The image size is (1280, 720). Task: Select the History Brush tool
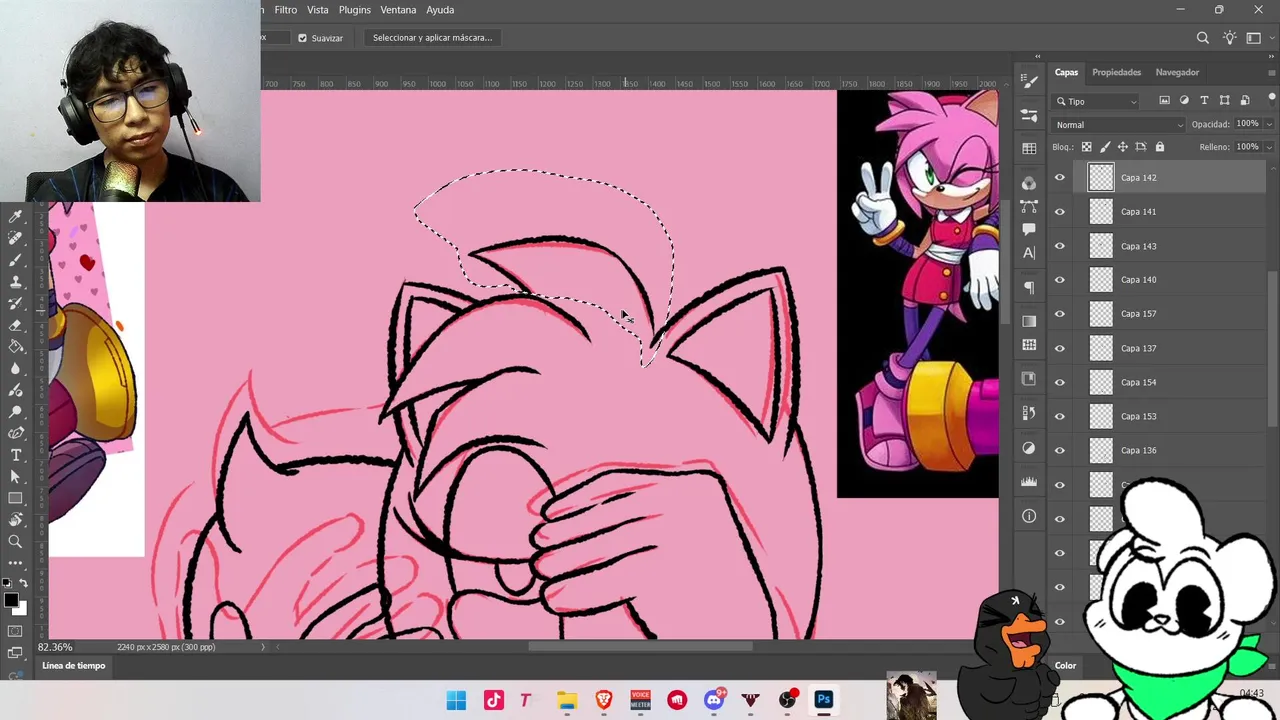15,303
